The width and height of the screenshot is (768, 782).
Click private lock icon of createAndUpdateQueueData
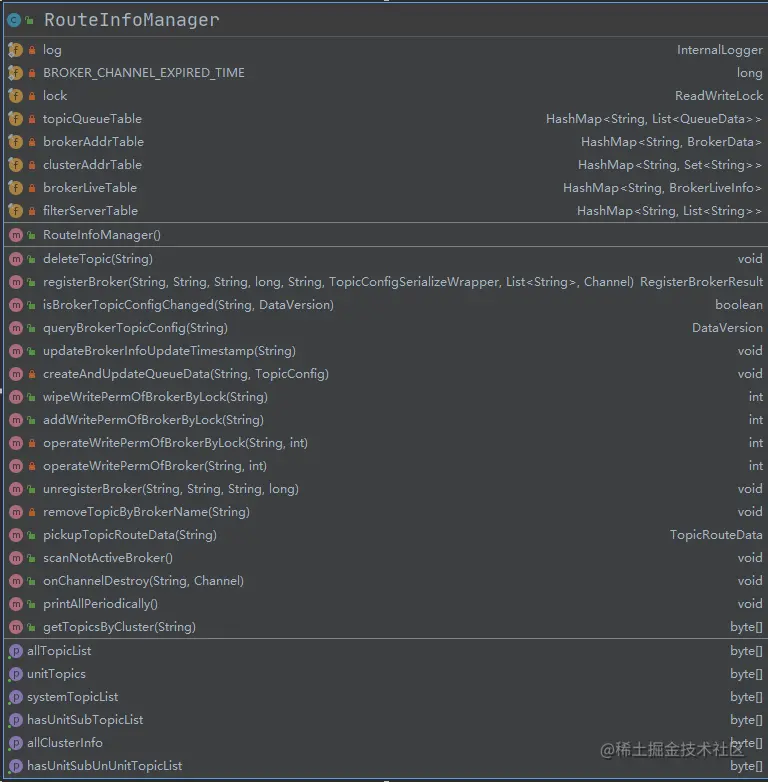(32, 374)
